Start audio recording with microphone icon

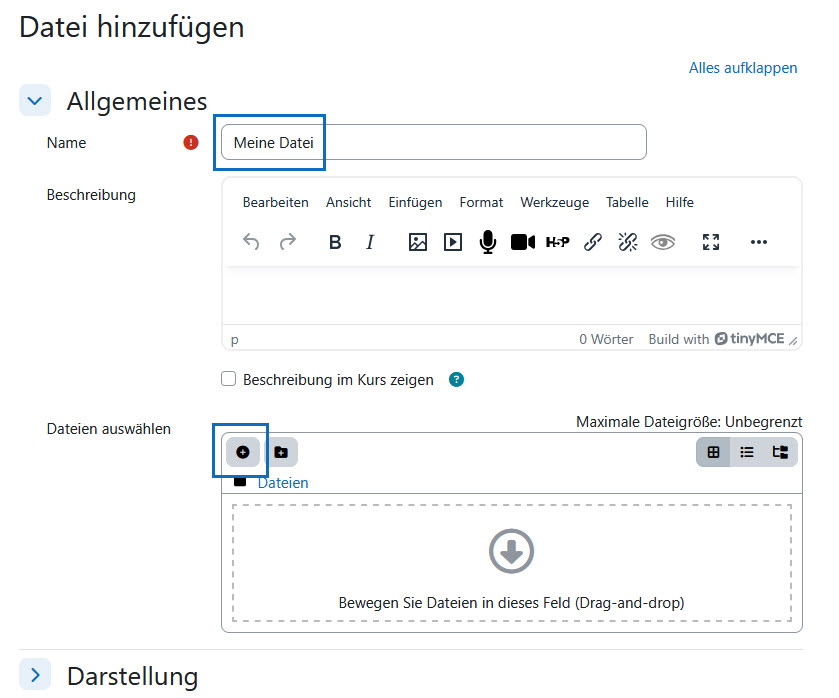point(487,242)
